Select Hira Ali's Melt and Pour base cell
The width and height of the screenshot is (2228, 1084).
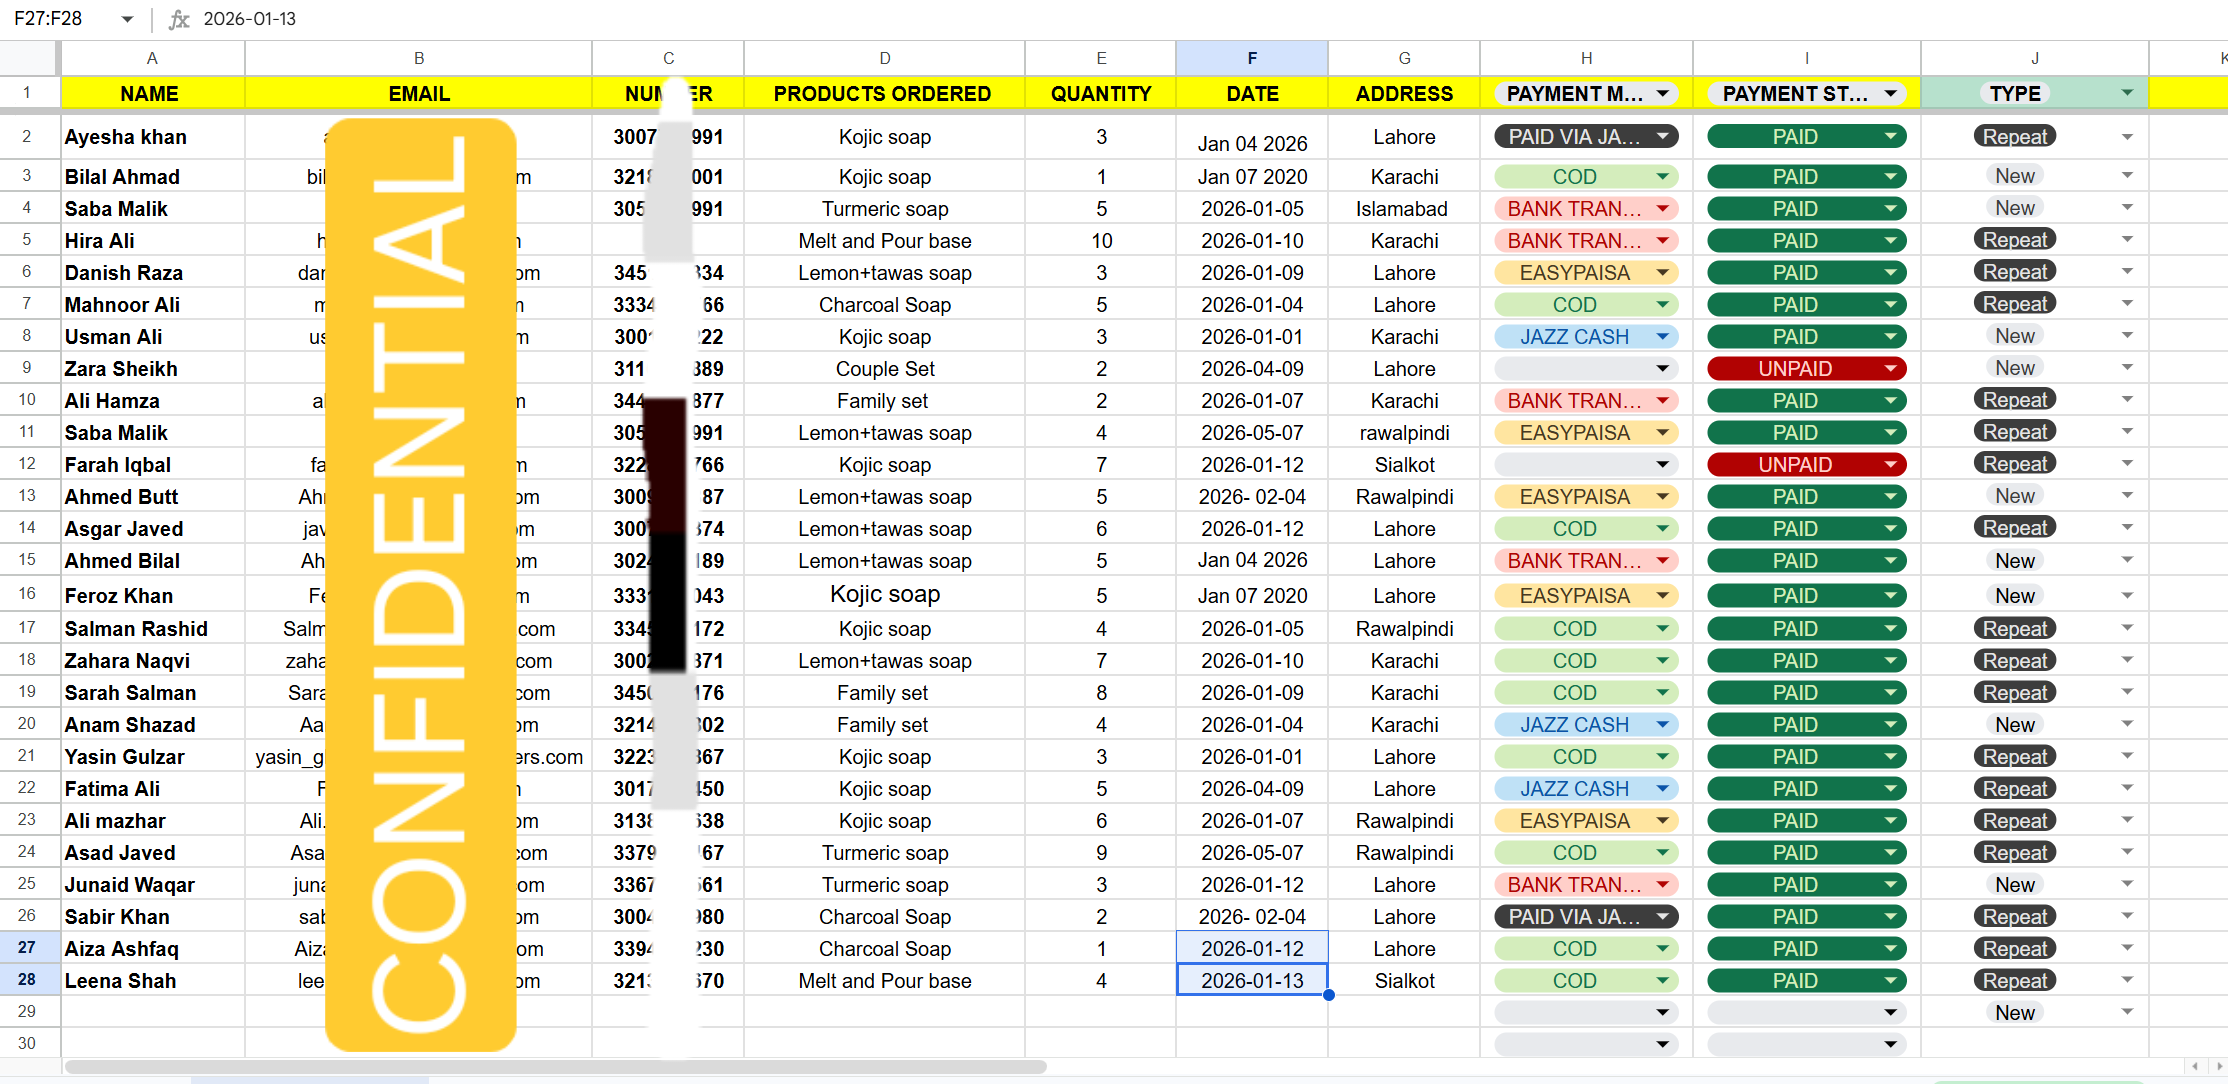884,241
